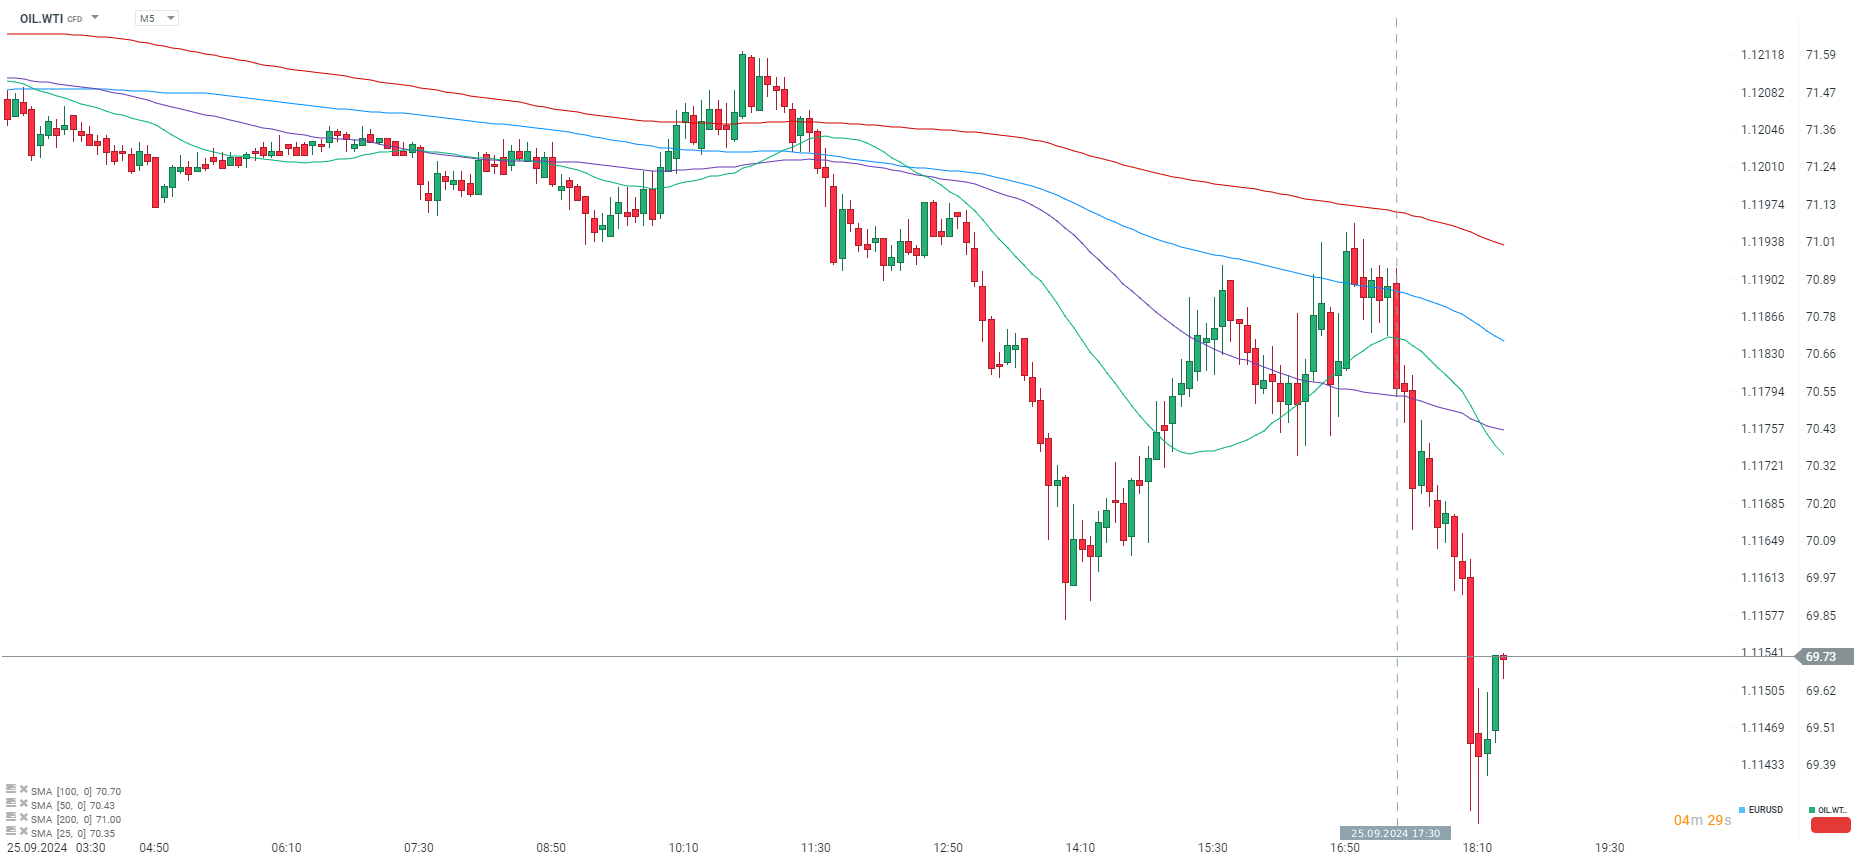The height and width of the screenshot is (865, 1866).
Task: Toggle the OIL.WTI series legend
Action: (1831, 810)
